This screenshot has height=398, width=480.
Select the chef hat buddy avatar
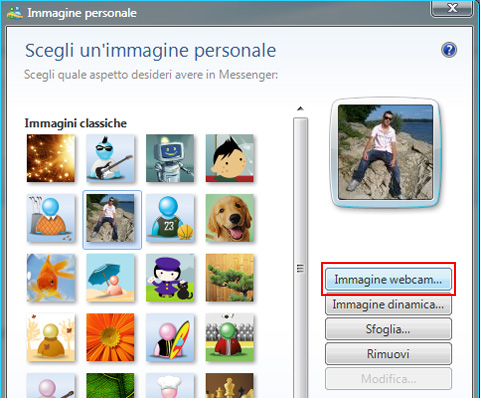pos(170,386)
